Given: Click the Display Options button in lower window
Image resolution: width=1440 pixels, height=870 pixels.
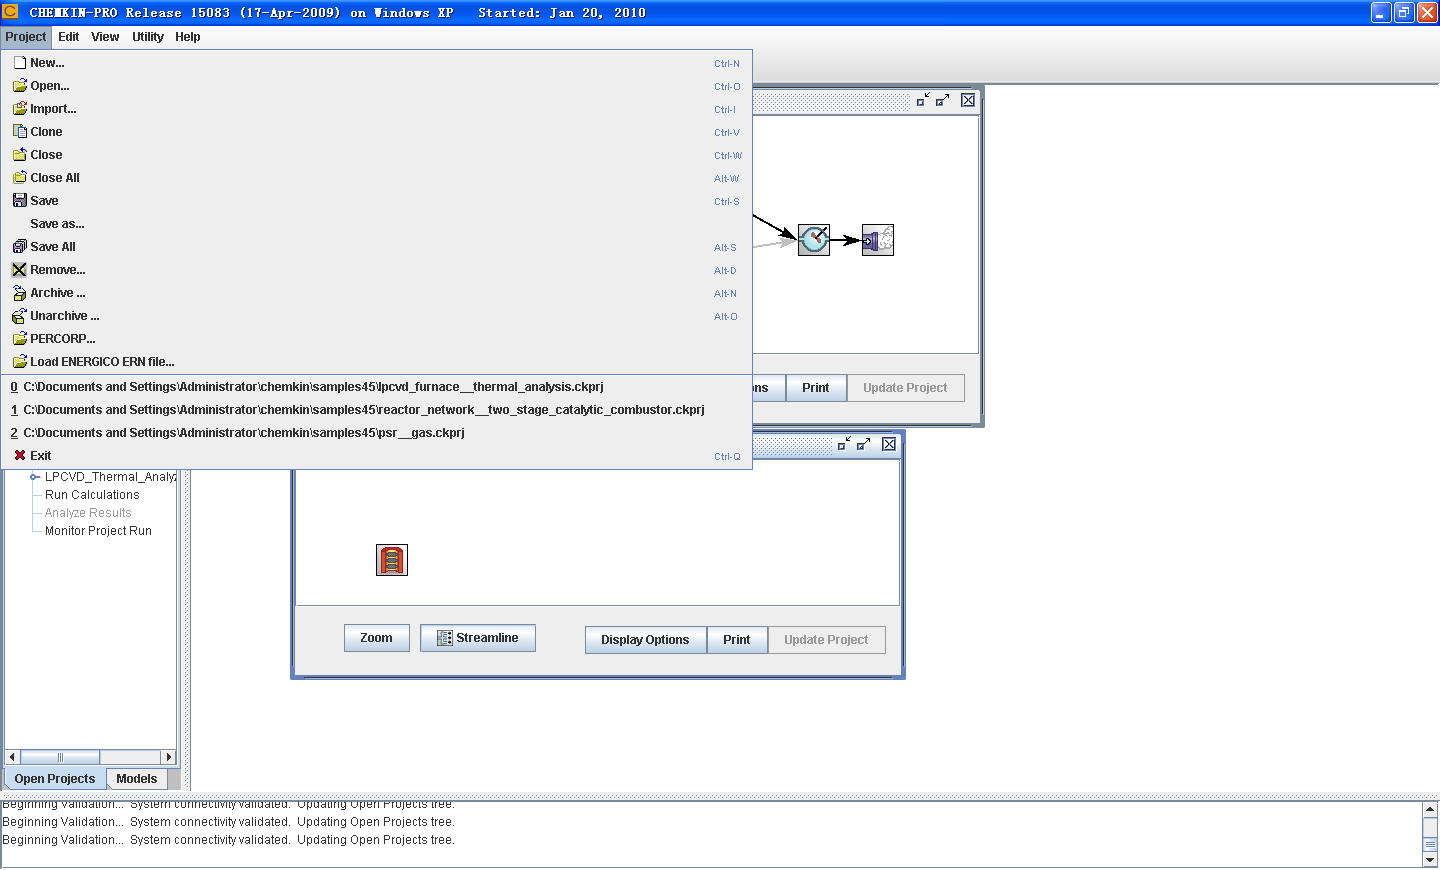Looking at the screenshot, I should point(645,640).
